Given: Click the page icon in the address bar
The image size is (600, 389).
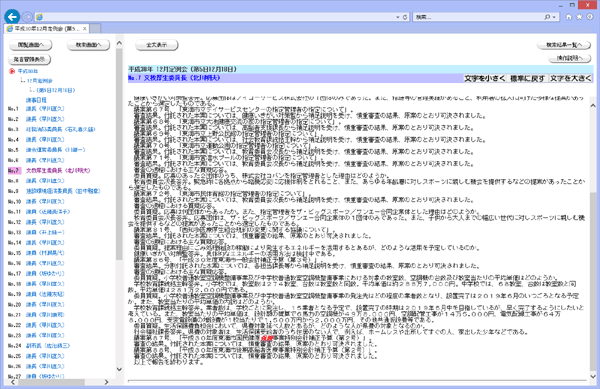Looking at the screenshot, I should tap(39, 17).
